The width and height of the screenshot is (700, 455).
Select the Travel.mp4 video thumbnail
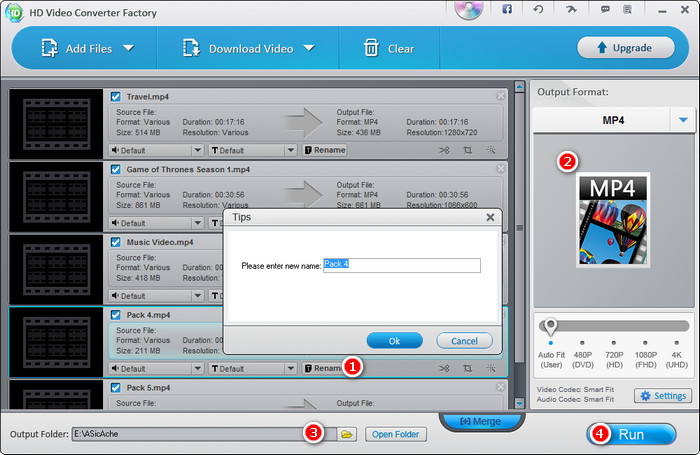click(x=56, y=124)
